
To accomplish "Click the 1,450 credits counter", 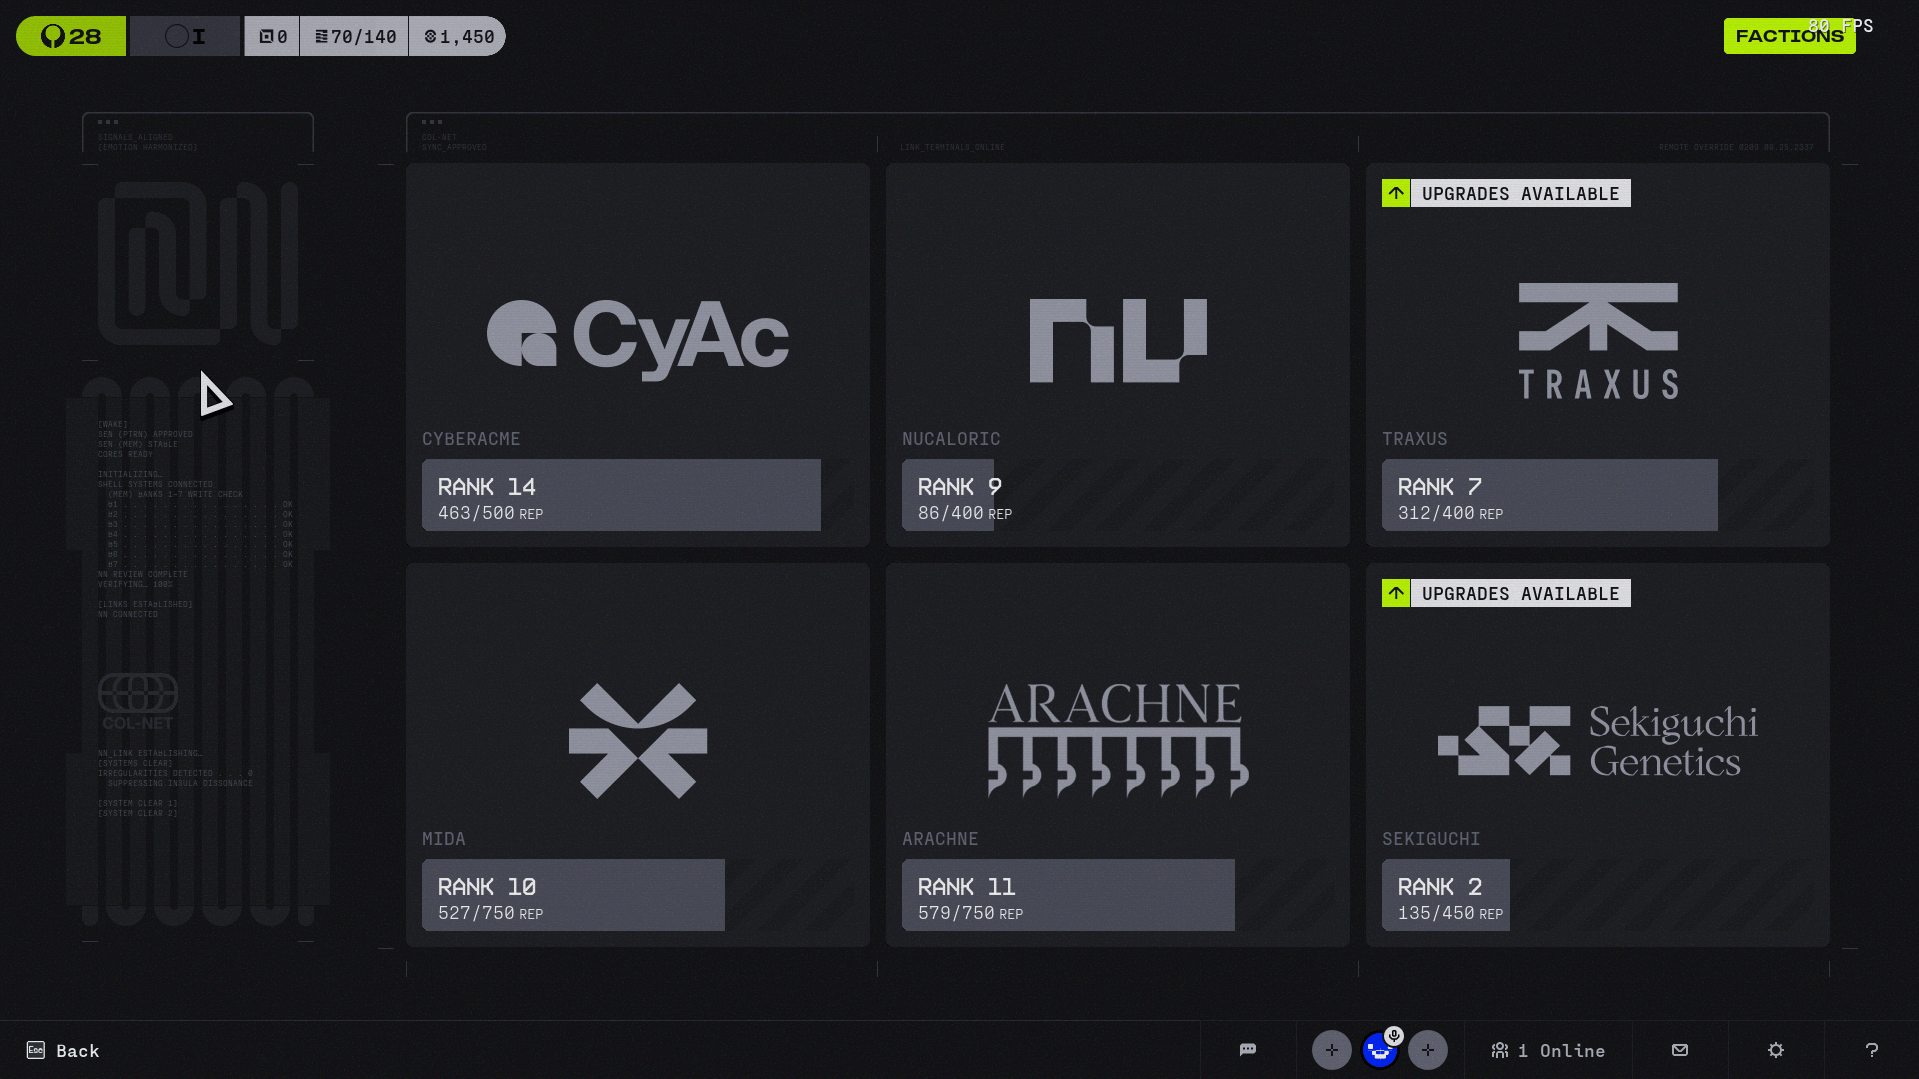I will pyautogui.click(x=458, y=36).
